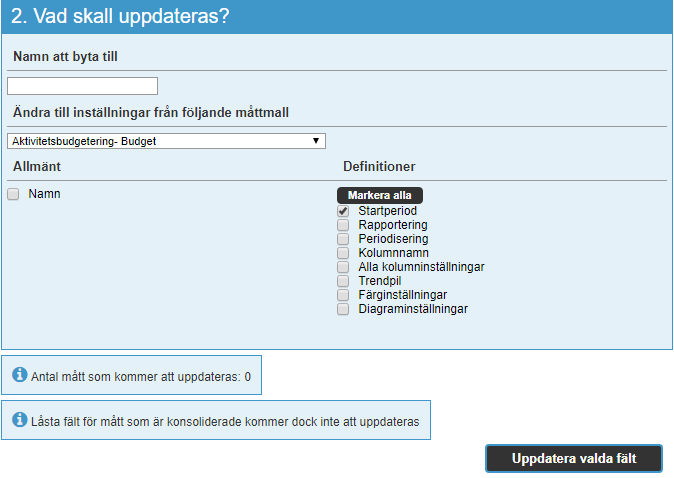Click the Vad skall uppdateras header bar
The height and width of the screenshot is (478, 674).
[x=337, y=16]
